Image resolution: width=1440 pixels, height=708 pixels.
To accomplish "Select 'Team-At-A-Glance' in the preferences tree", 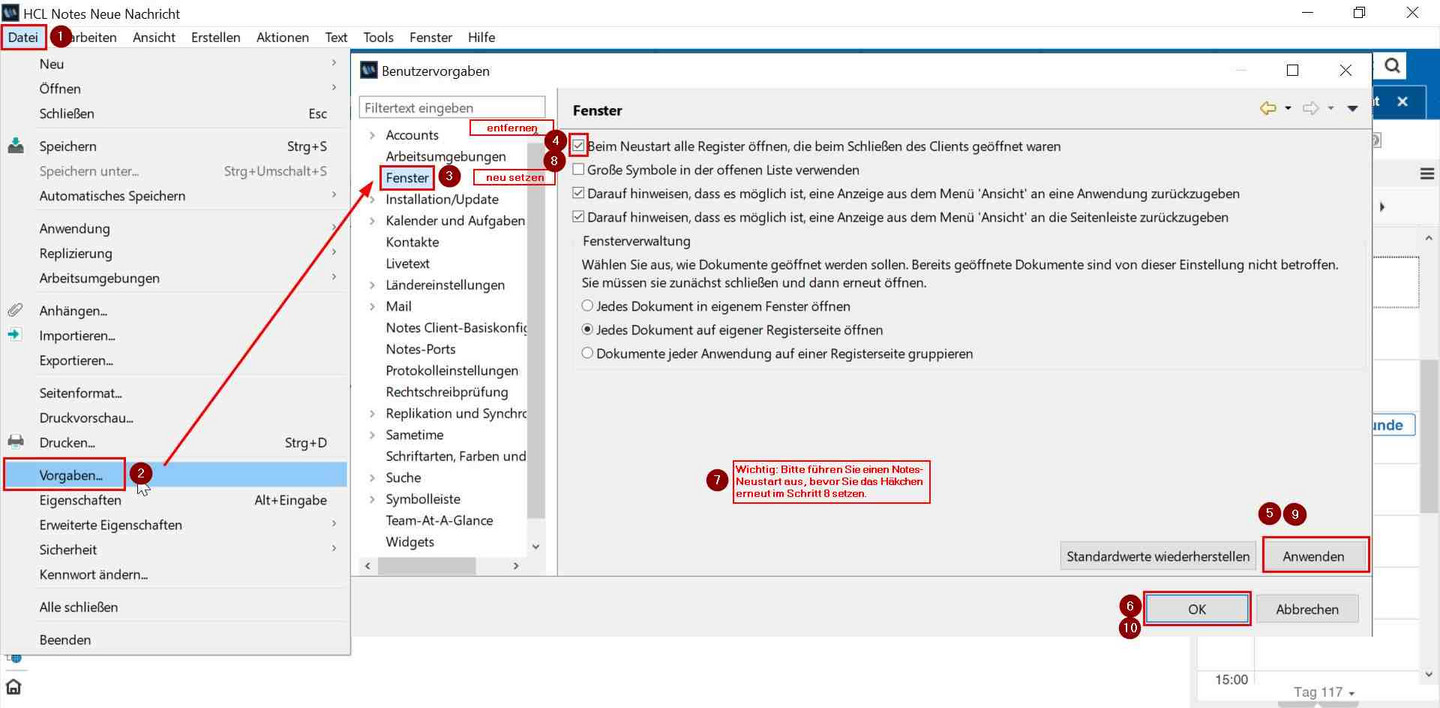I will pyautogui.click(x=440, y=520).
